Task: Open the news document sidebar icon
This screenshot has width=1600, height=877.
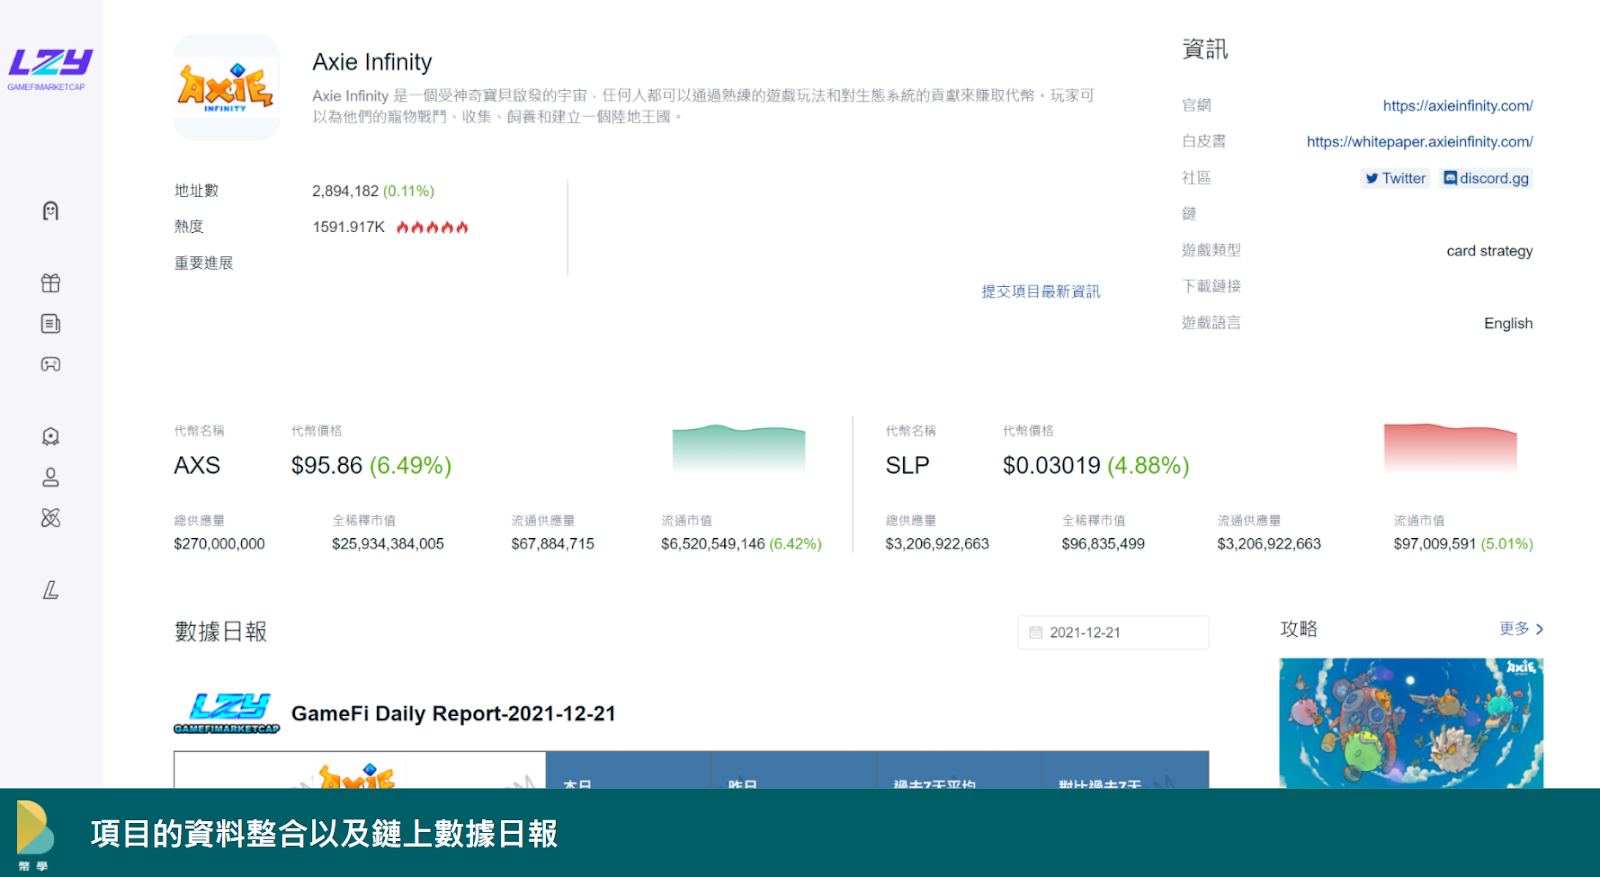Action: [x=51, y=324]
